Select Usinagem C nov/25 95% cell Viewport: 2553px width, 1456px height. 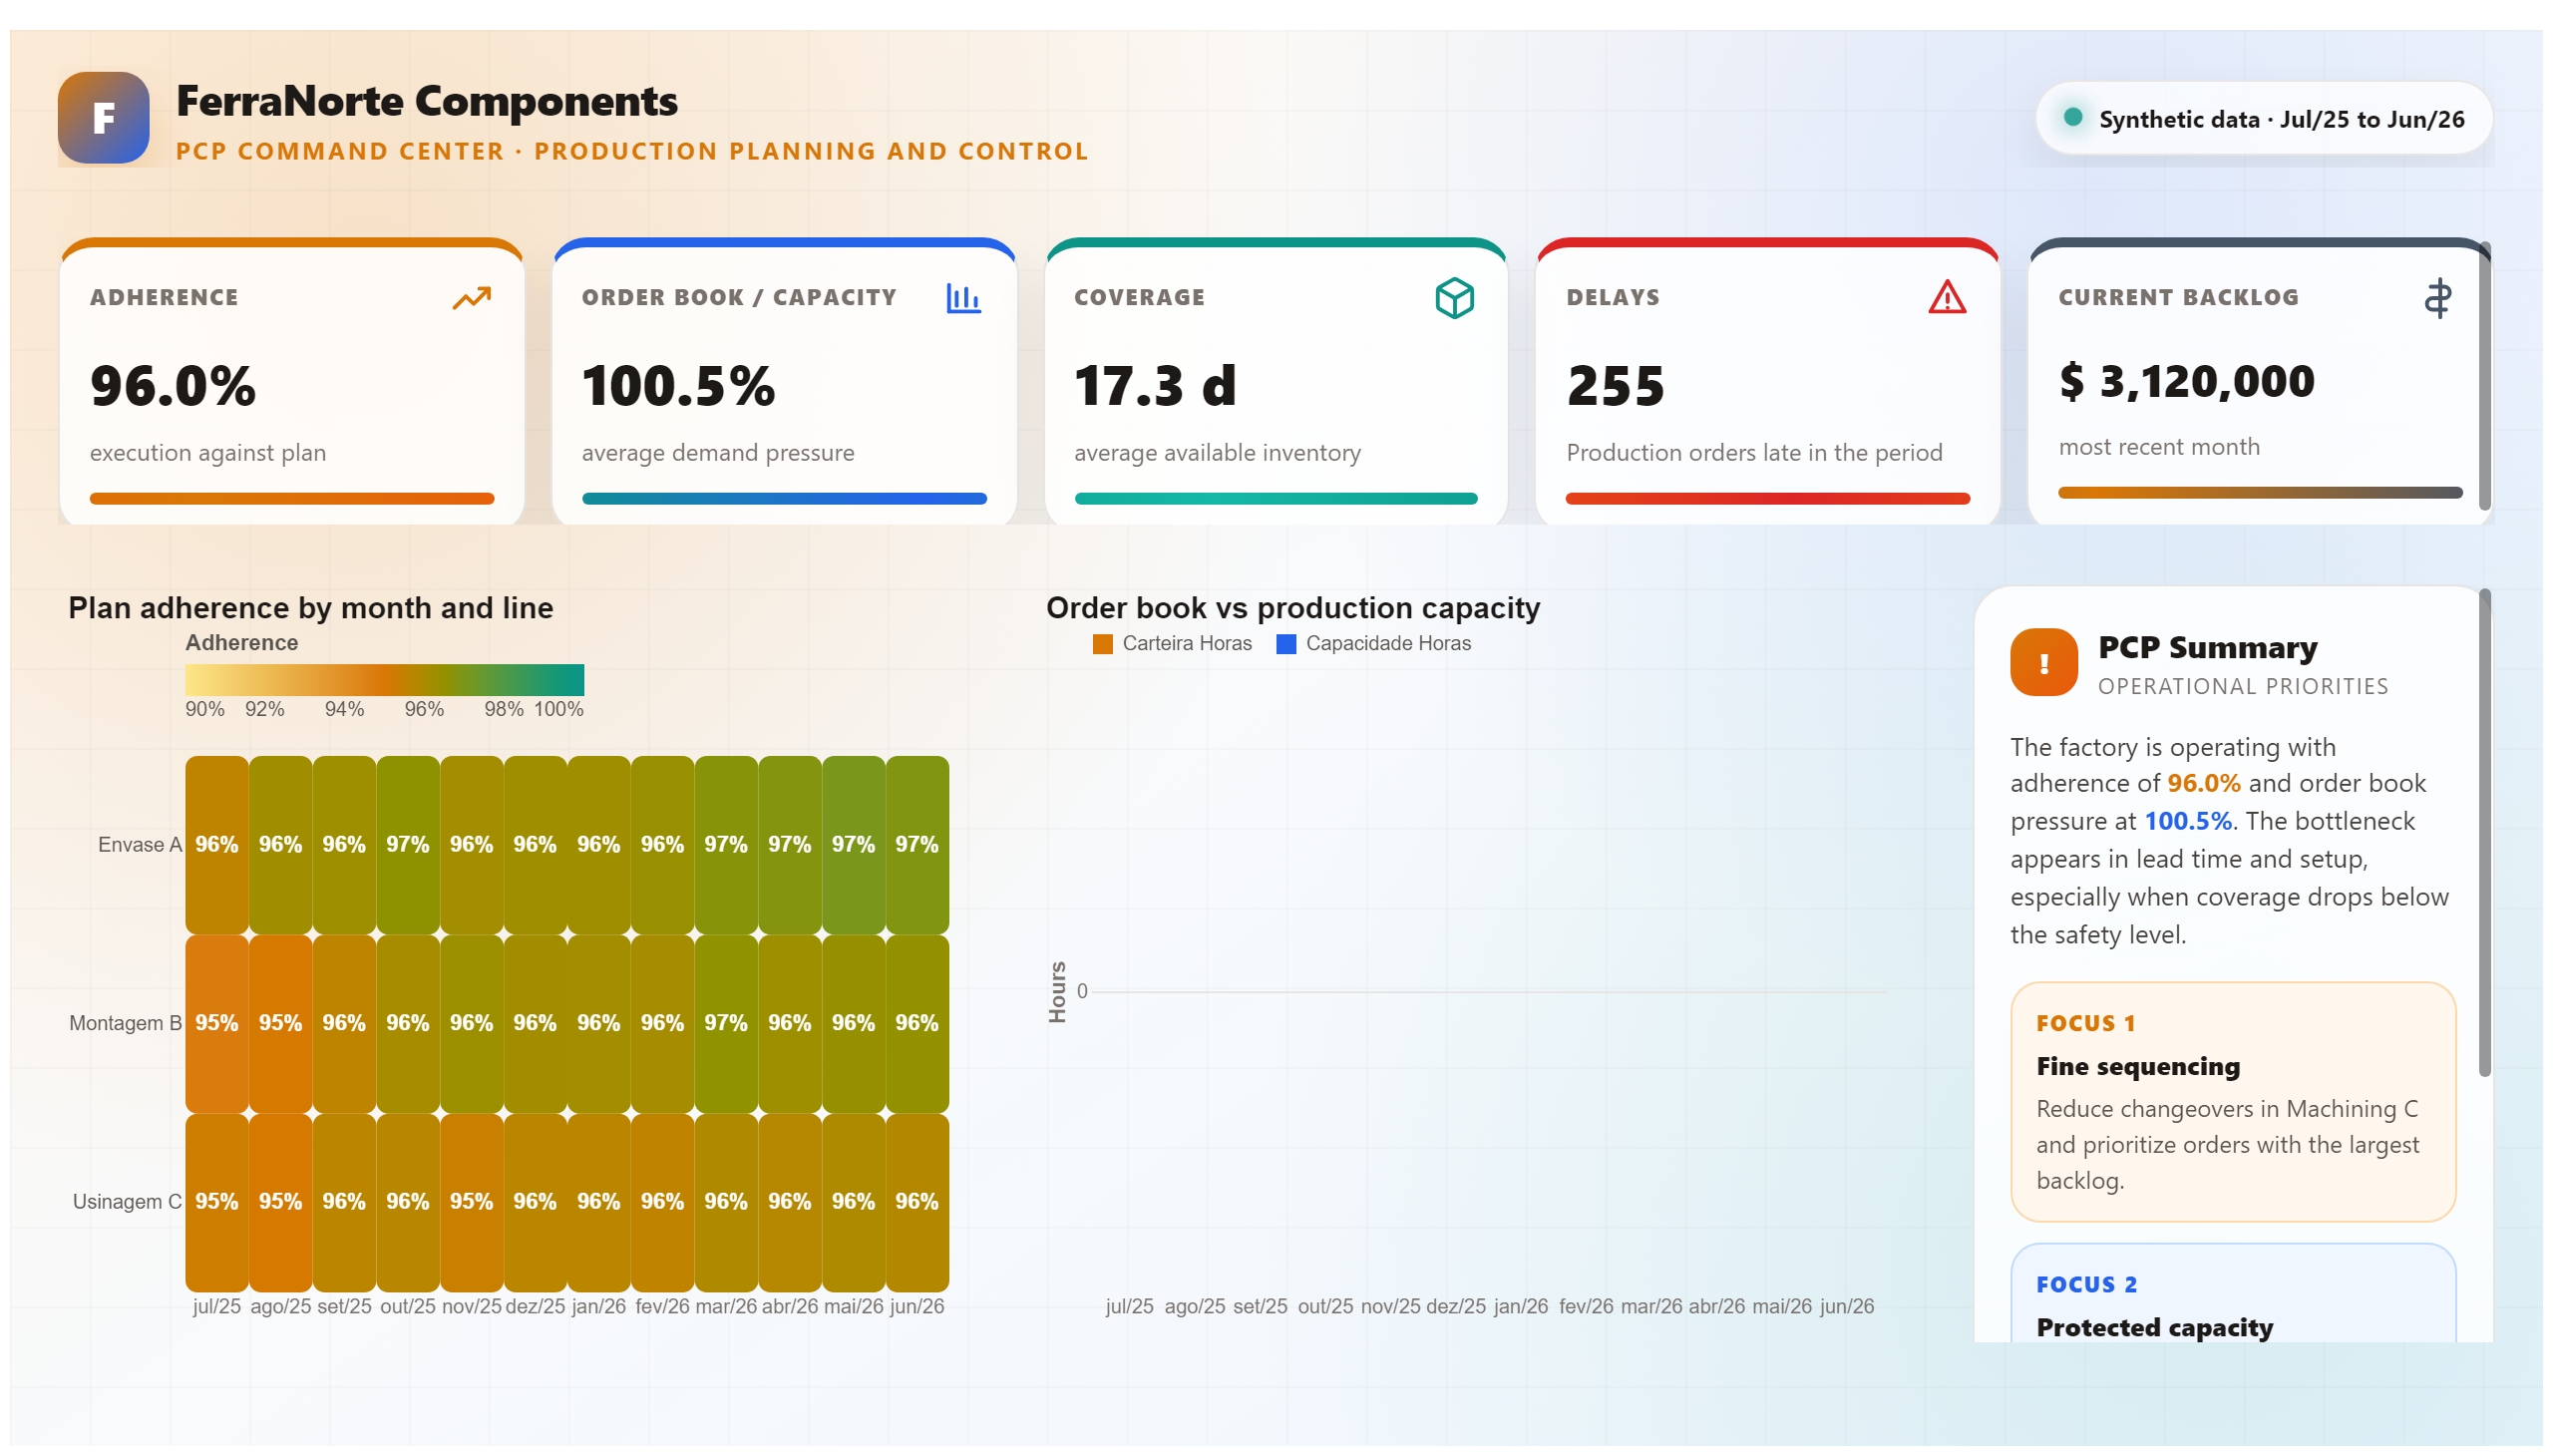coord(471,1202)
